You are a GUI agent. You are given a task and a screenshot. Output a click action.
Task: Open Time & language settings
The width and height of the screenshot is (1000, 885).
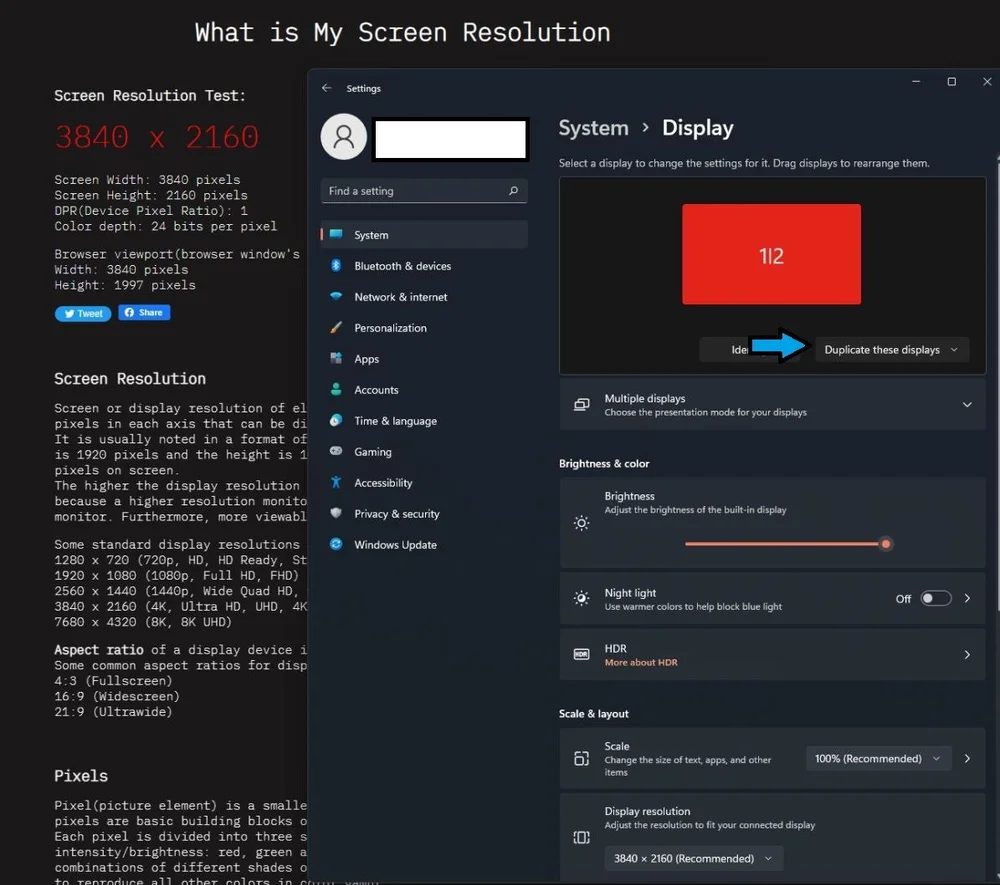[x=424, y=420]
